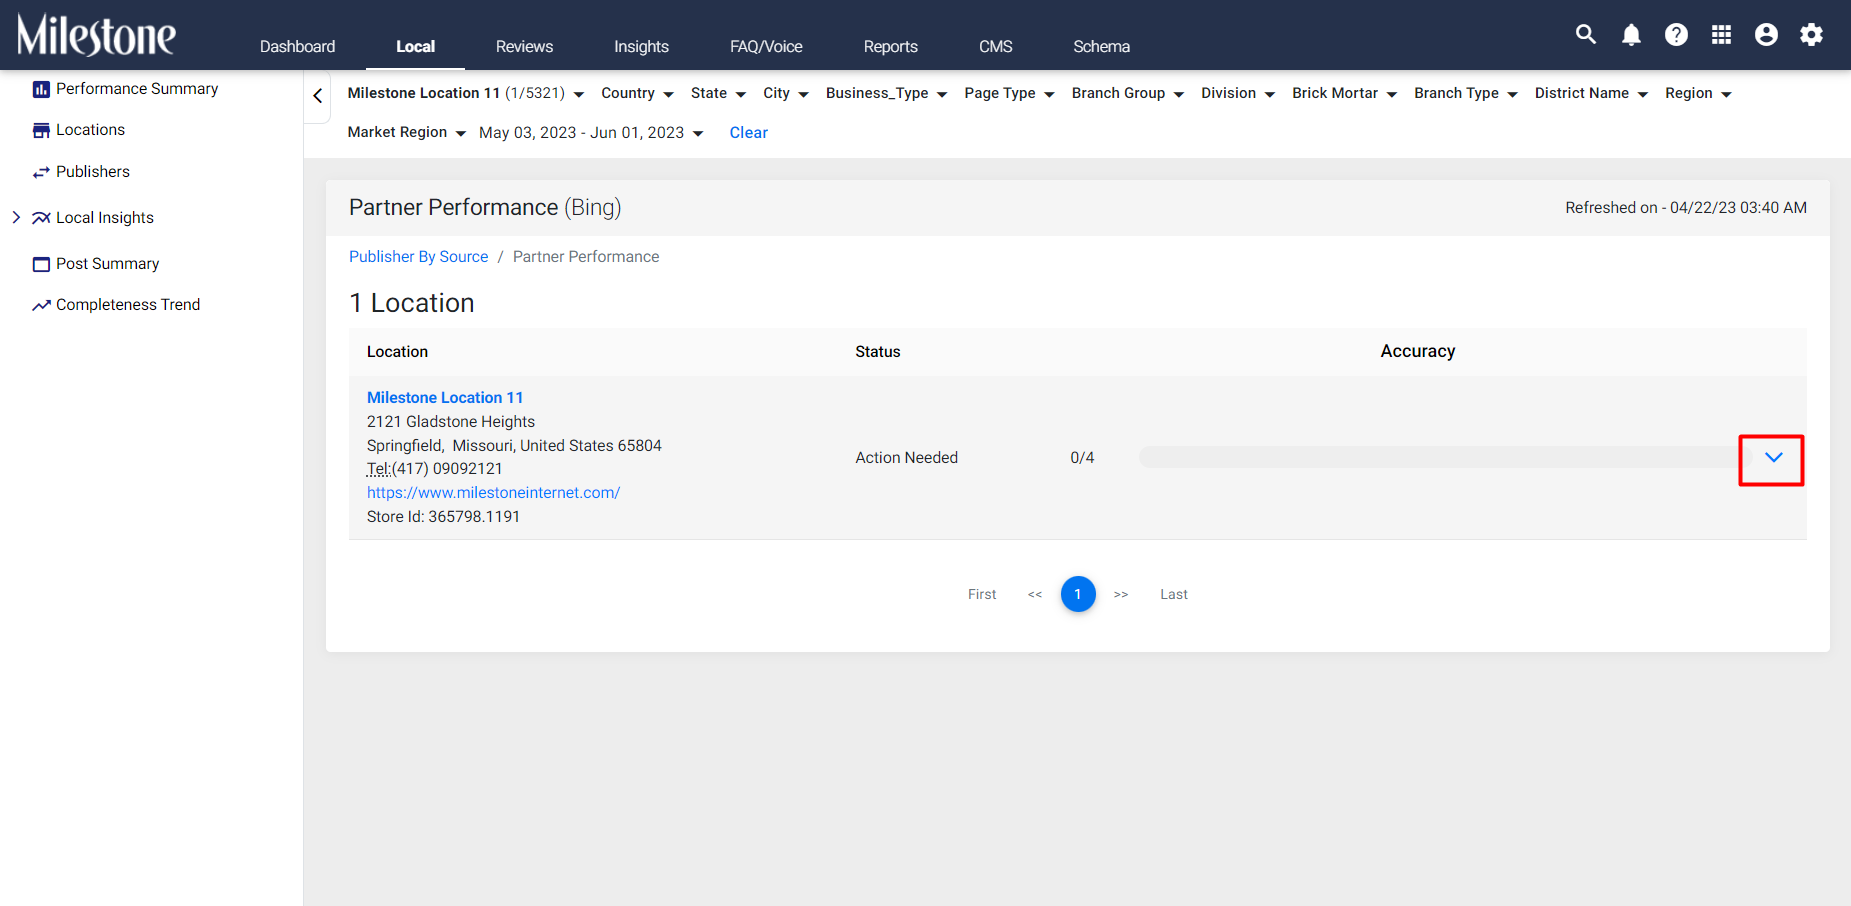Click the Local Insights graph icon

coord(41,218)
